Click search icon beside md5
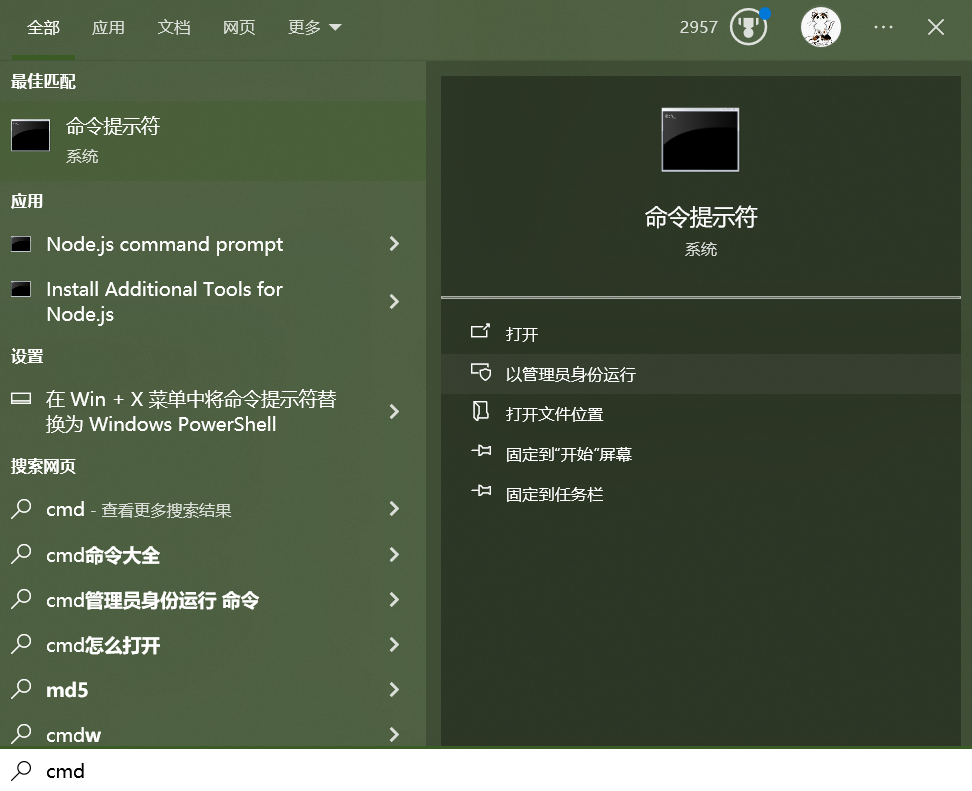The width and height of the screenshot is (972, 791). tap(21, 689)
